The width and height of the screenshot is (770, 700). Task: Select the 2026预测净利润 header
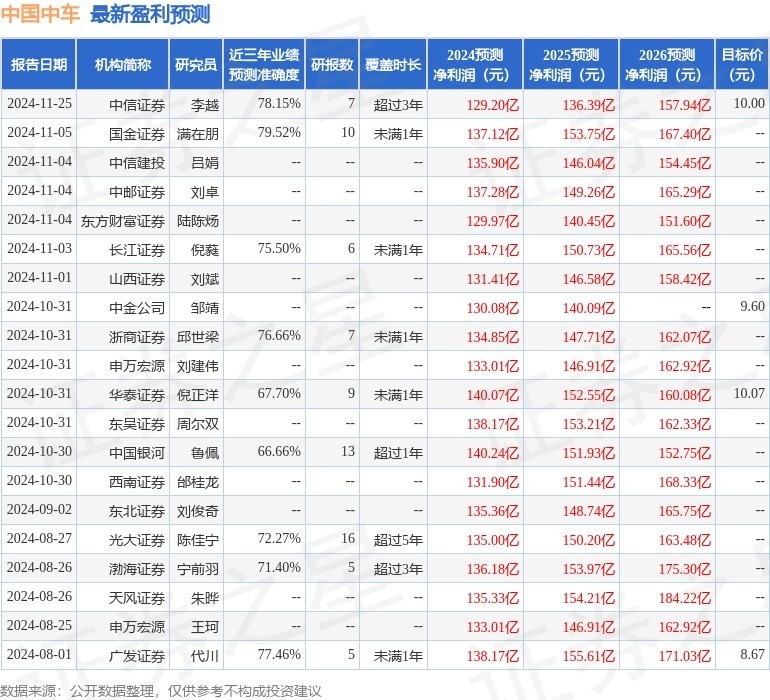(667, 64)
